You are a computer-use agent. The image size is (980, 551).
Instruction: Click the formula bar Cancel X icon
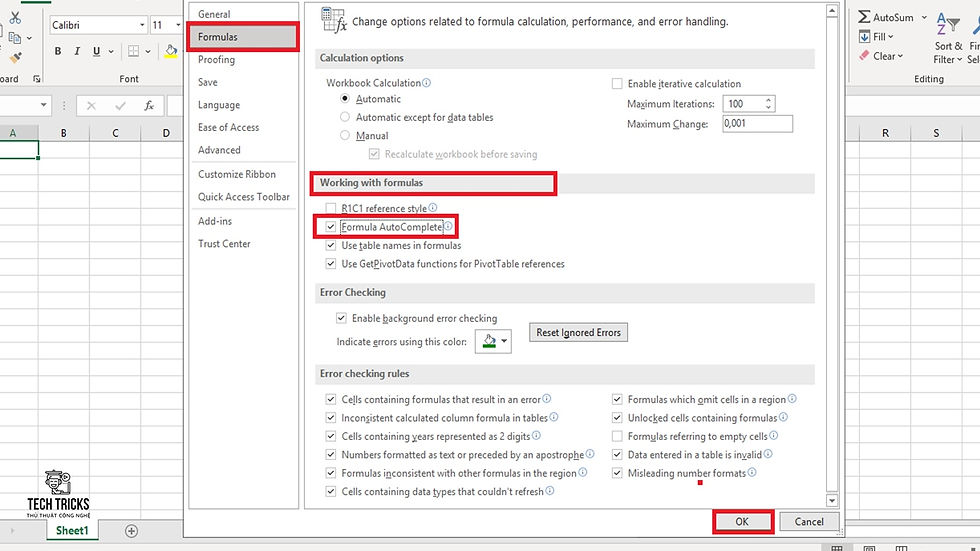[x=91, y=106]
